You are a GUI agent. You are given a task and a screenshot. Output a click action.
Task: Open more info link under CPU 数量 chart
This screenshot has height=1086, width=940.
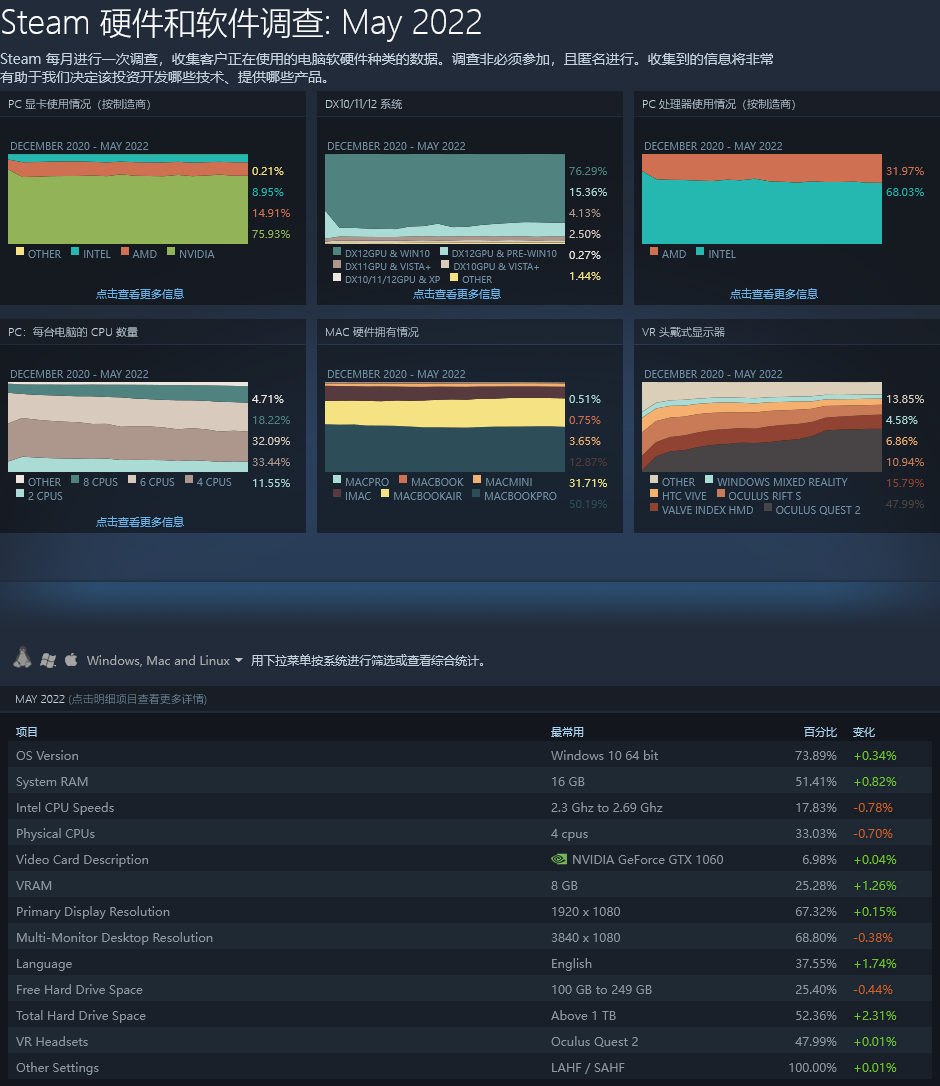tap(140, 522)
